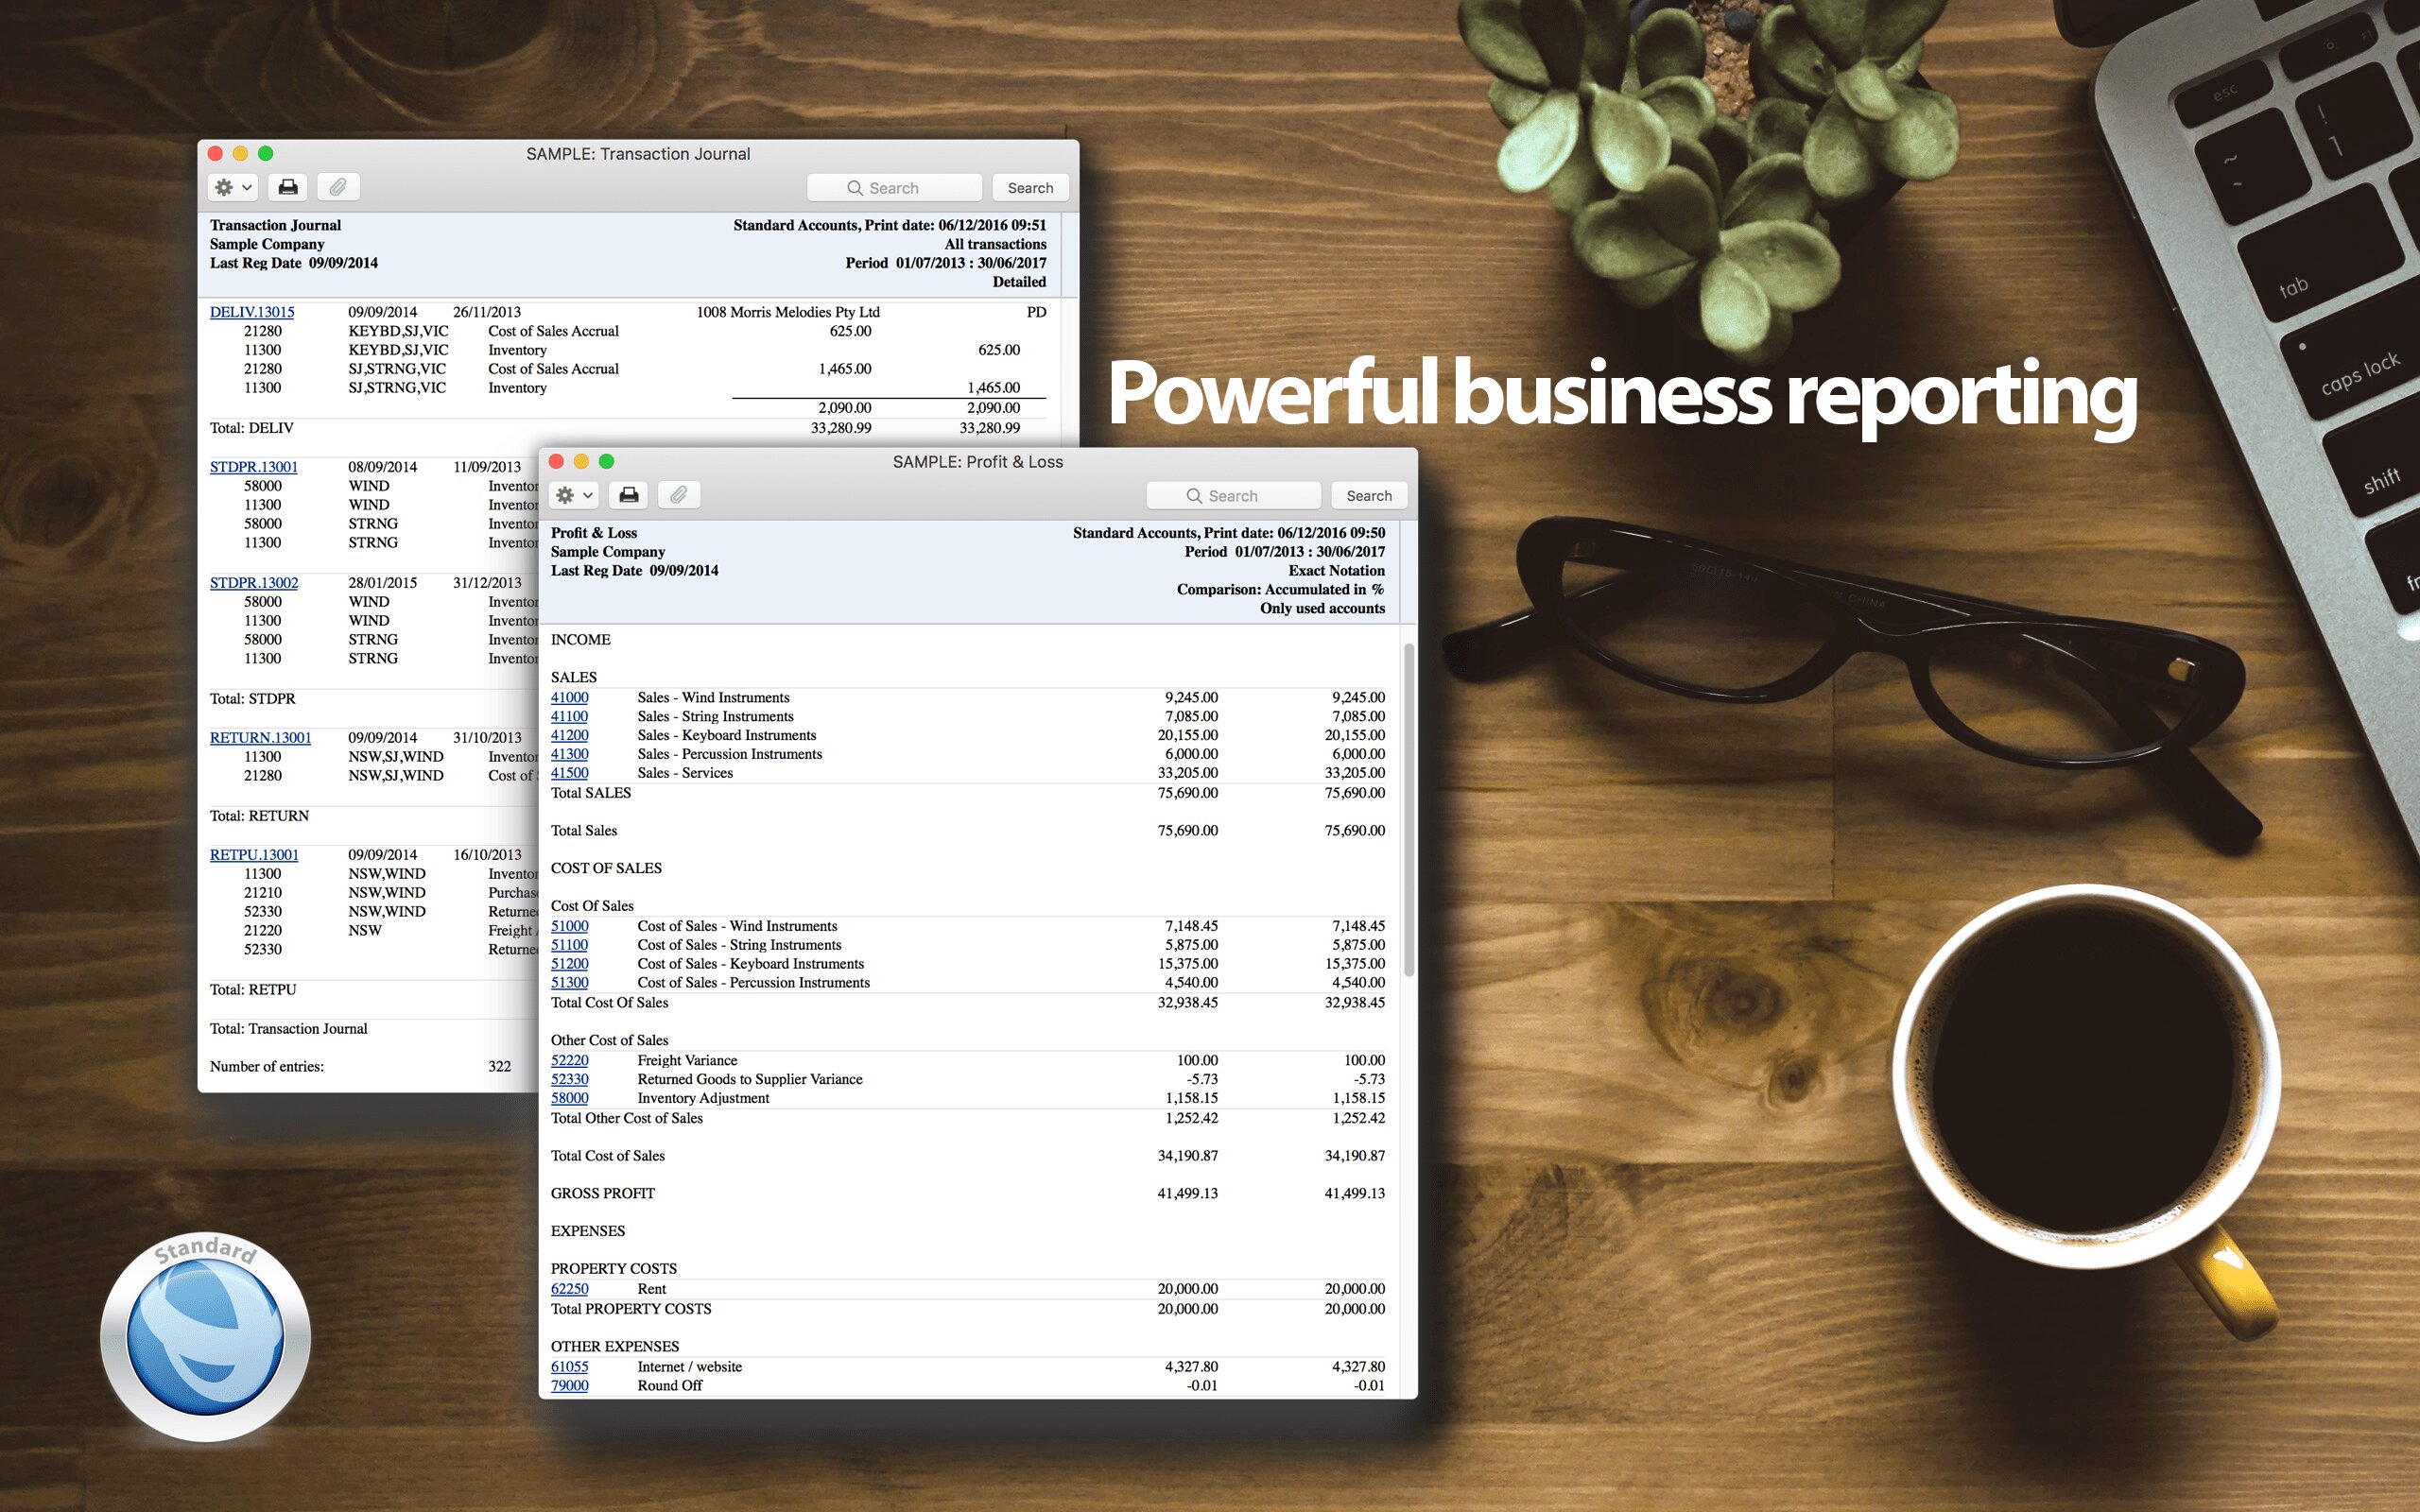Open gear settings menu in Transaction Journal
The height and width of the screenshot is (1512, 2420).
click(x=233, y=187)
